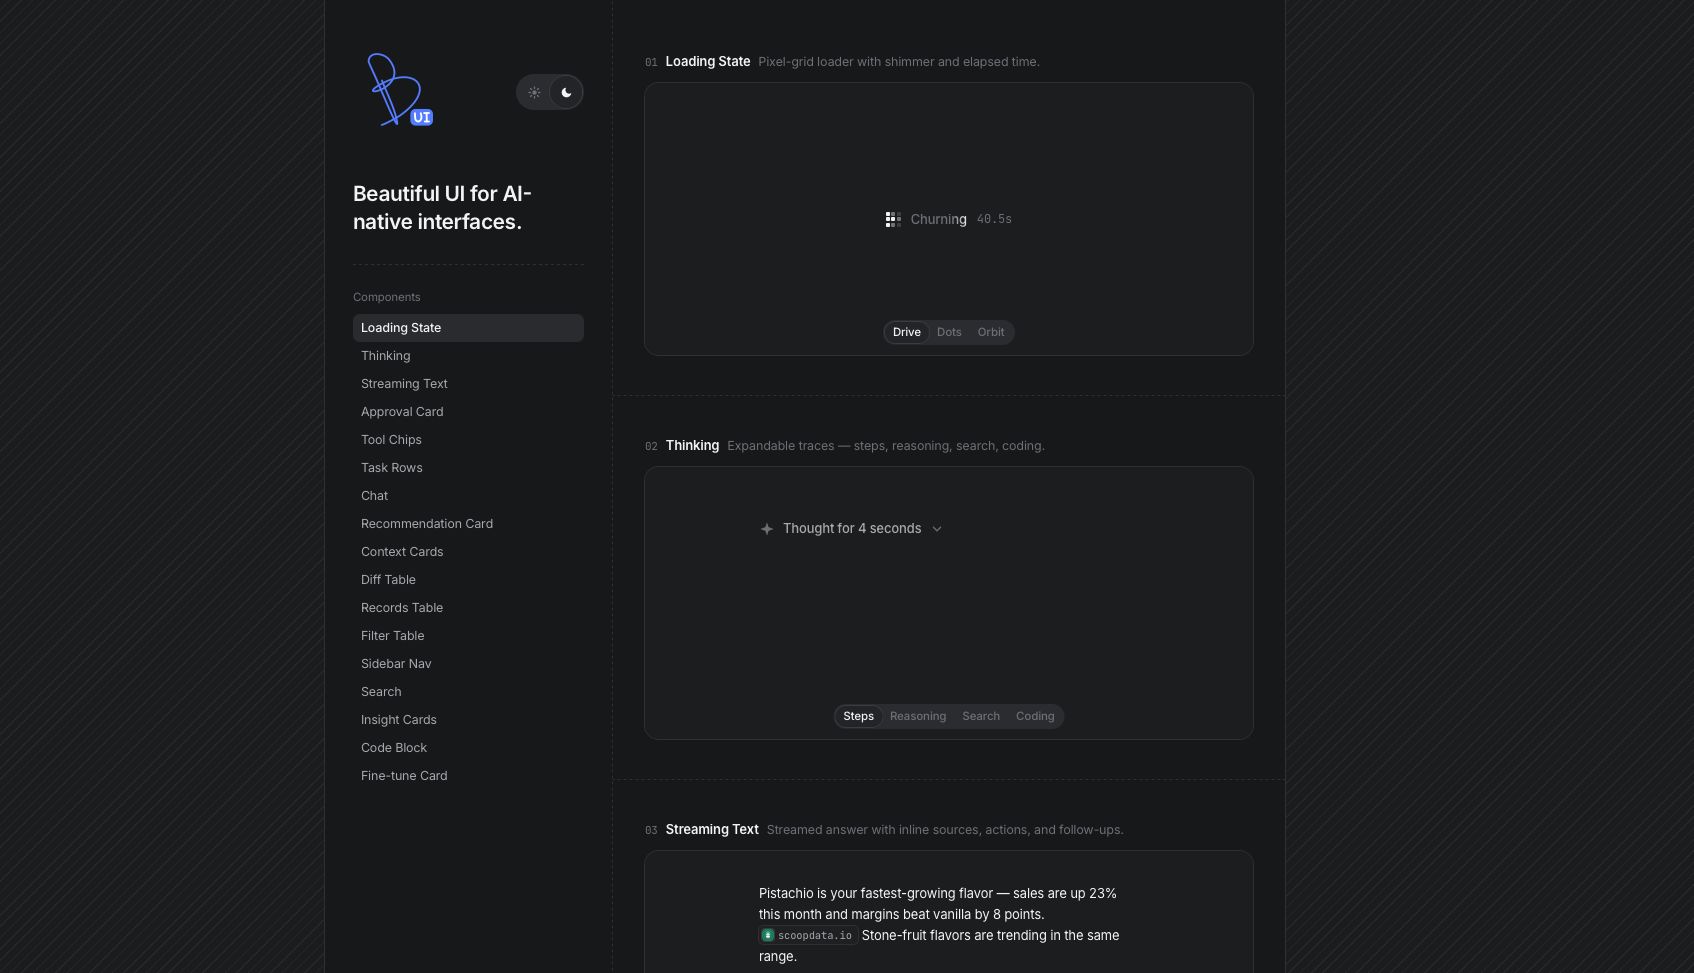This screenshot has height=973, width=1694.
Task: Switch to the Coding thinking tab
Action: coord(1035,716)
